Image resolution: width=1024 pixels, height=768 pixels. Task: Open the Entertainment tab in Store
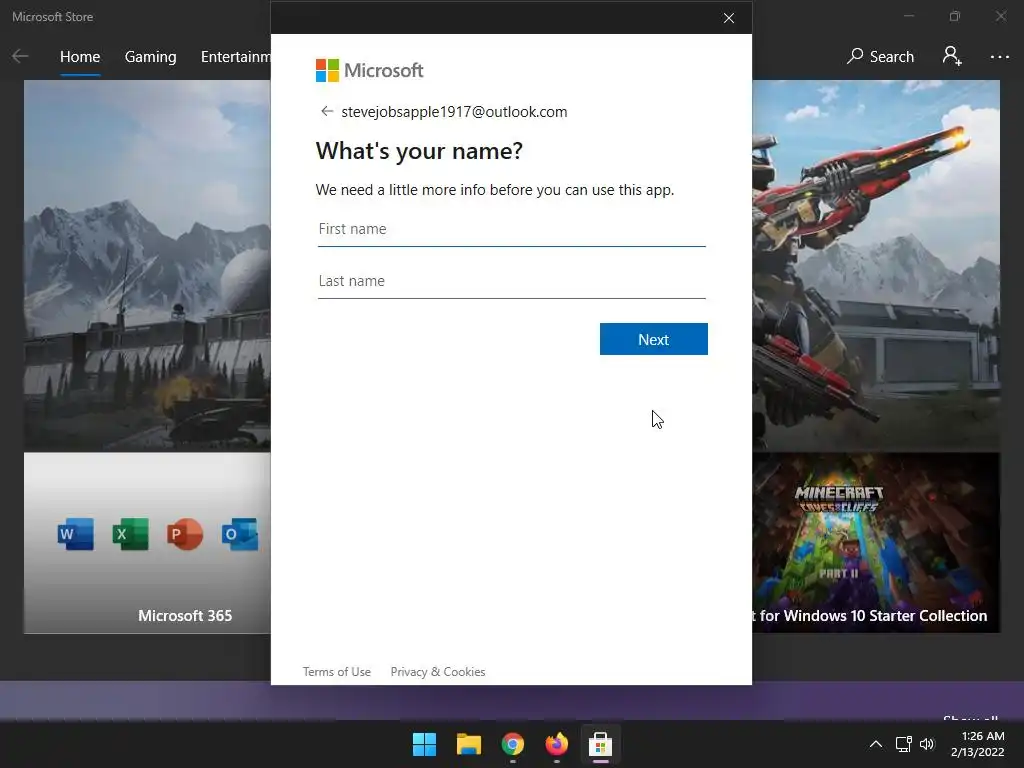tap(235, 57)
